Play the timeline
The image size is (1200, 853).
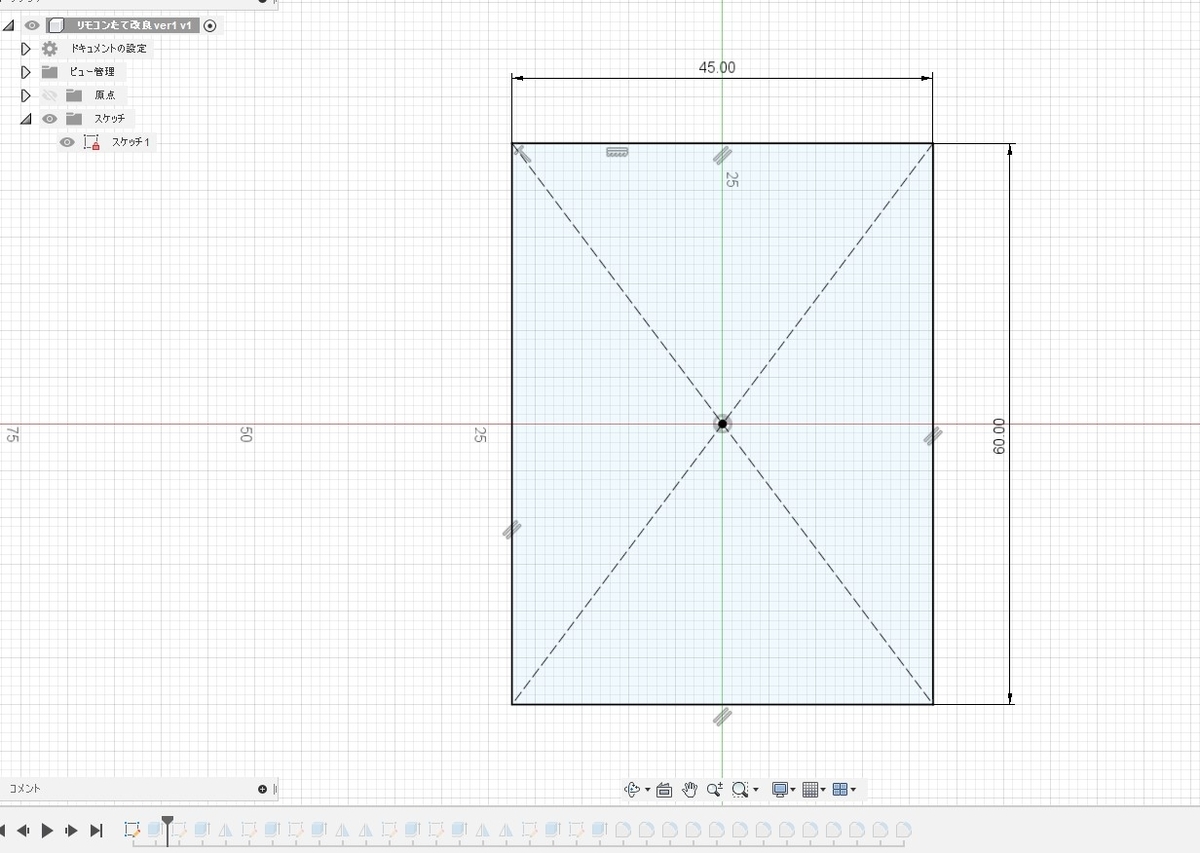coord(47,830)
